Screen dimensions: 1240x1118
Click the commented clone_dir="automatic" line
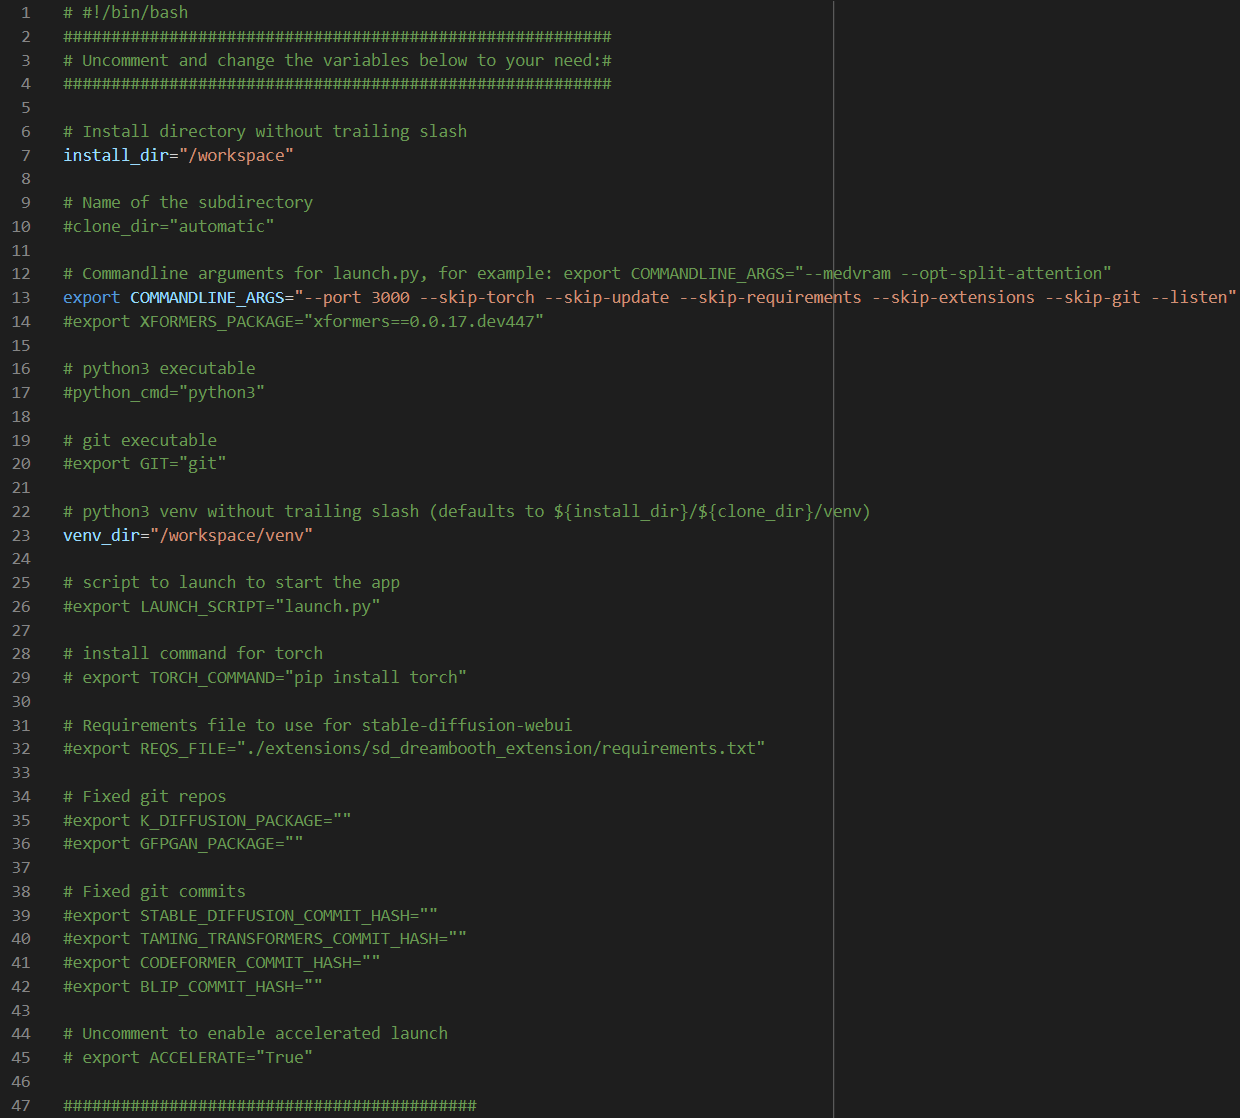coord(168,226)
